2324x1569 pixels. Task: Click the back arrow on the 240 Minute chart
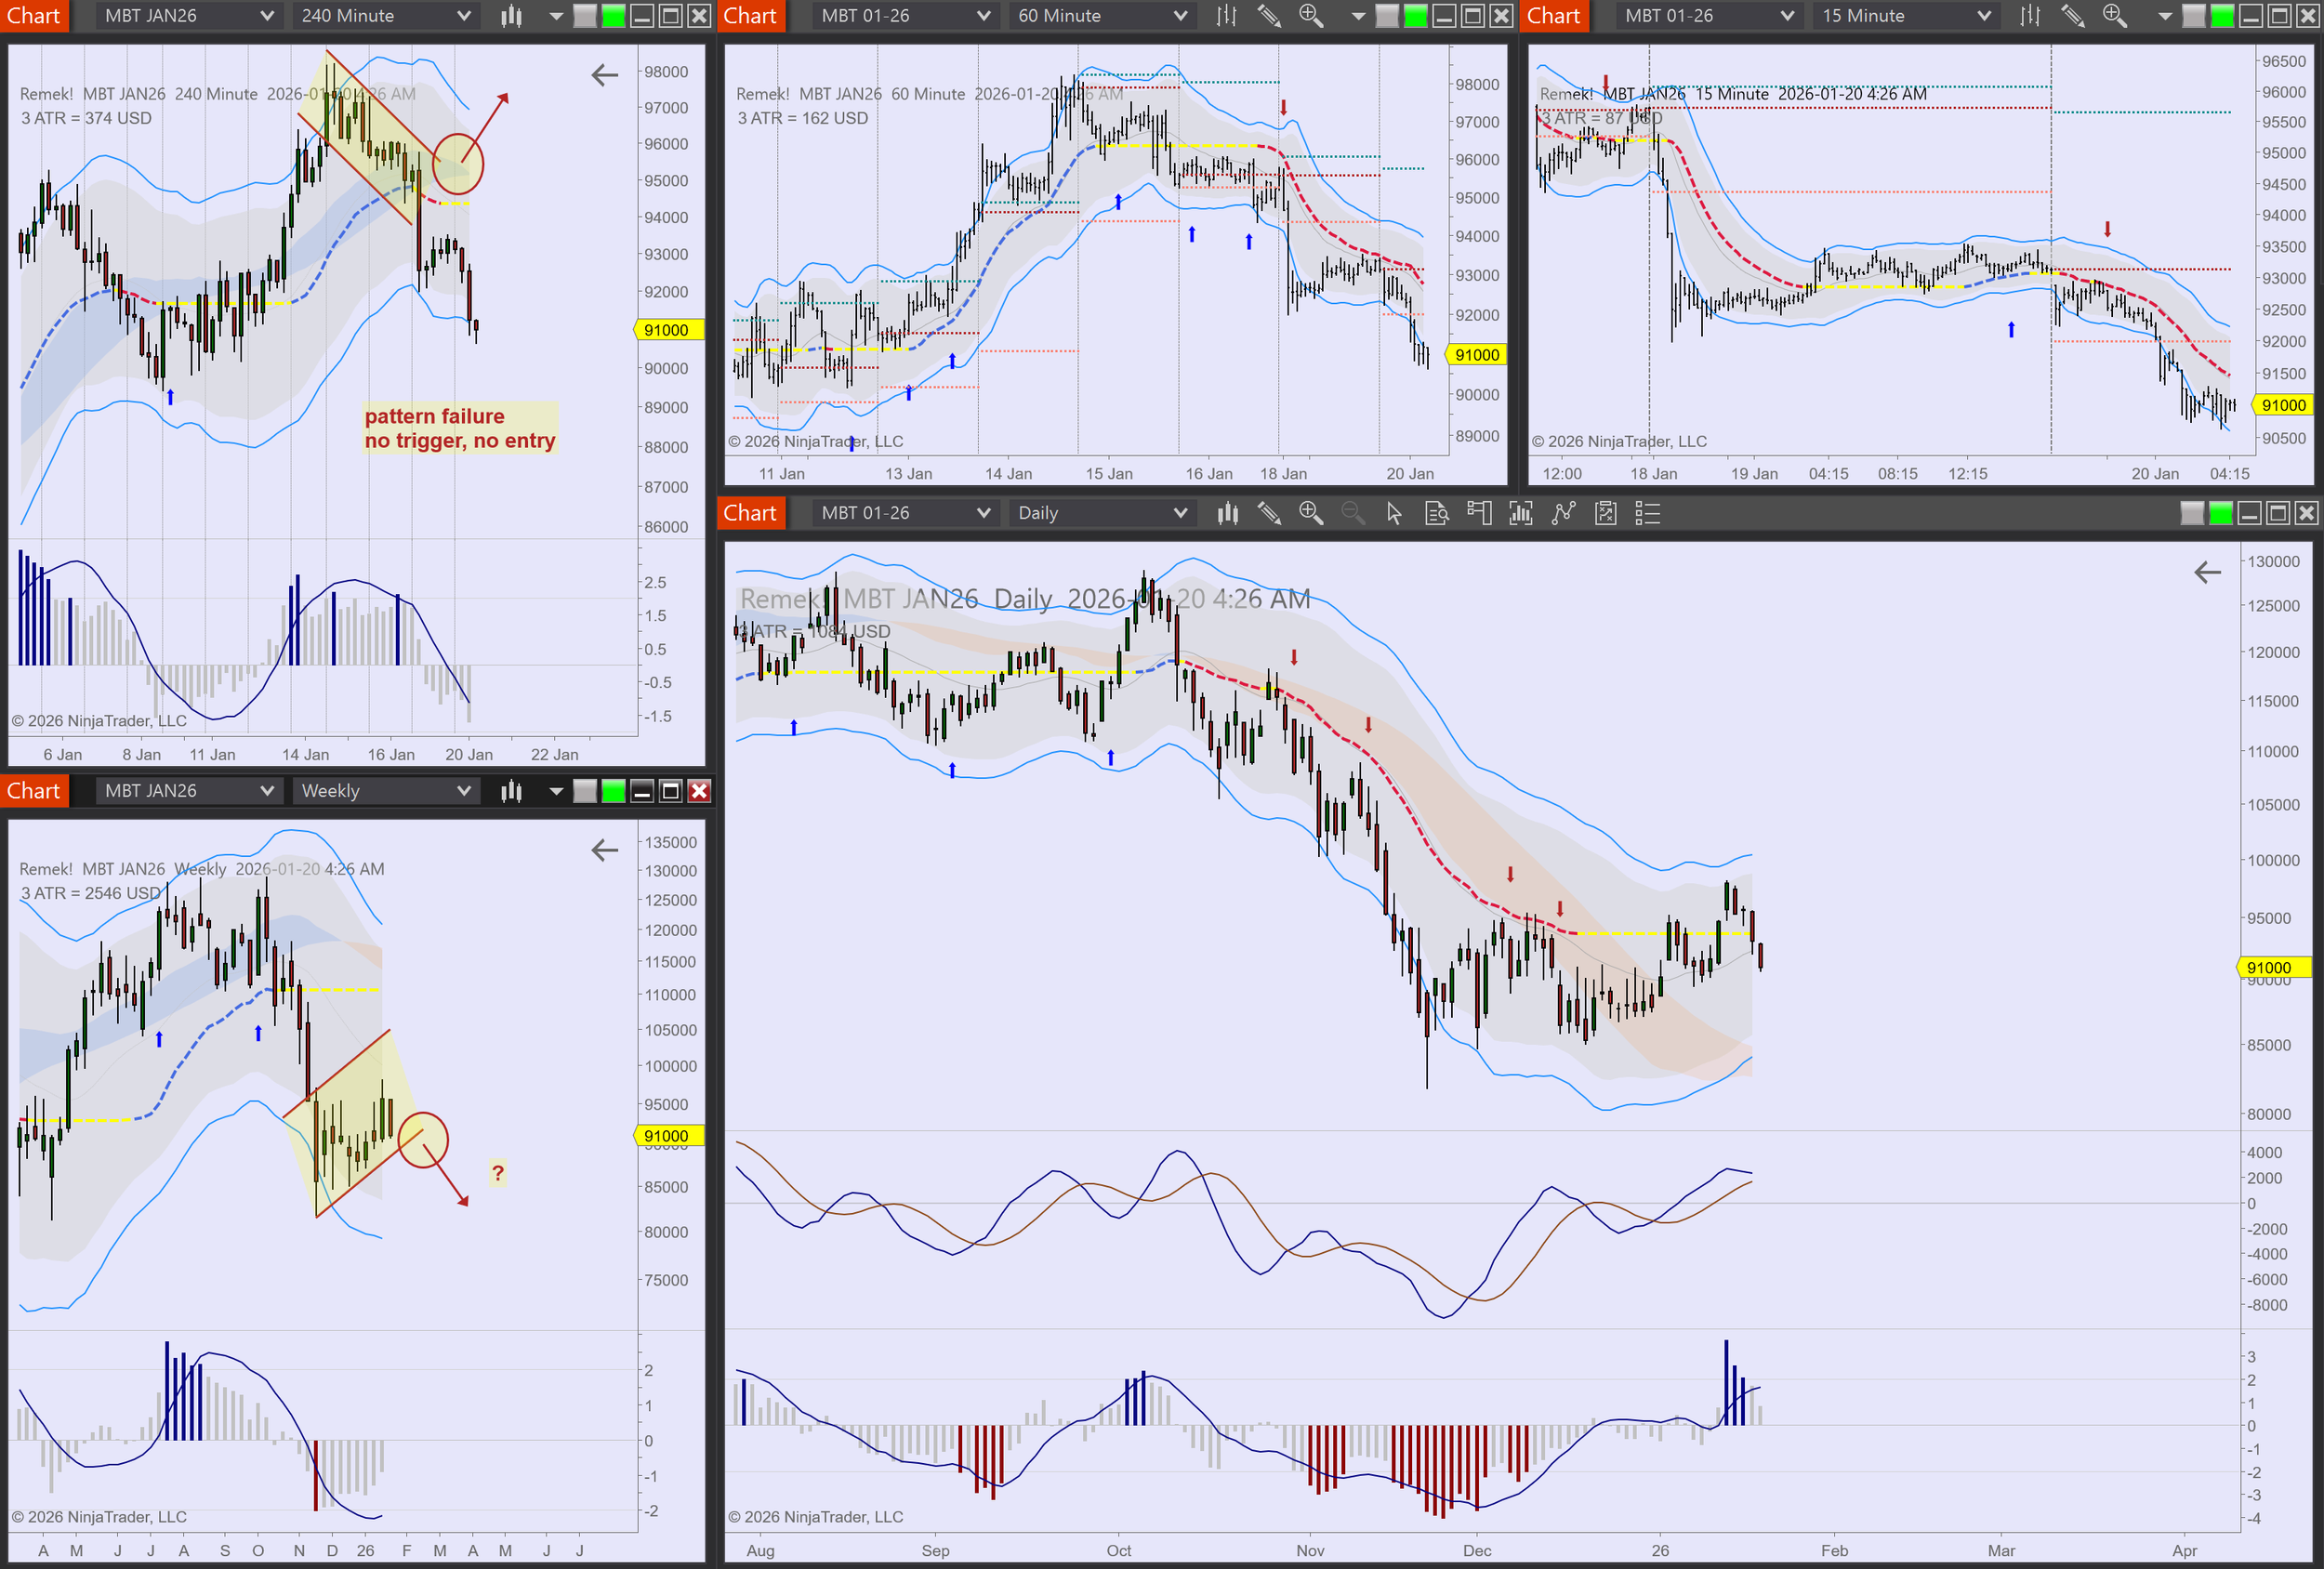coord(605,74)
